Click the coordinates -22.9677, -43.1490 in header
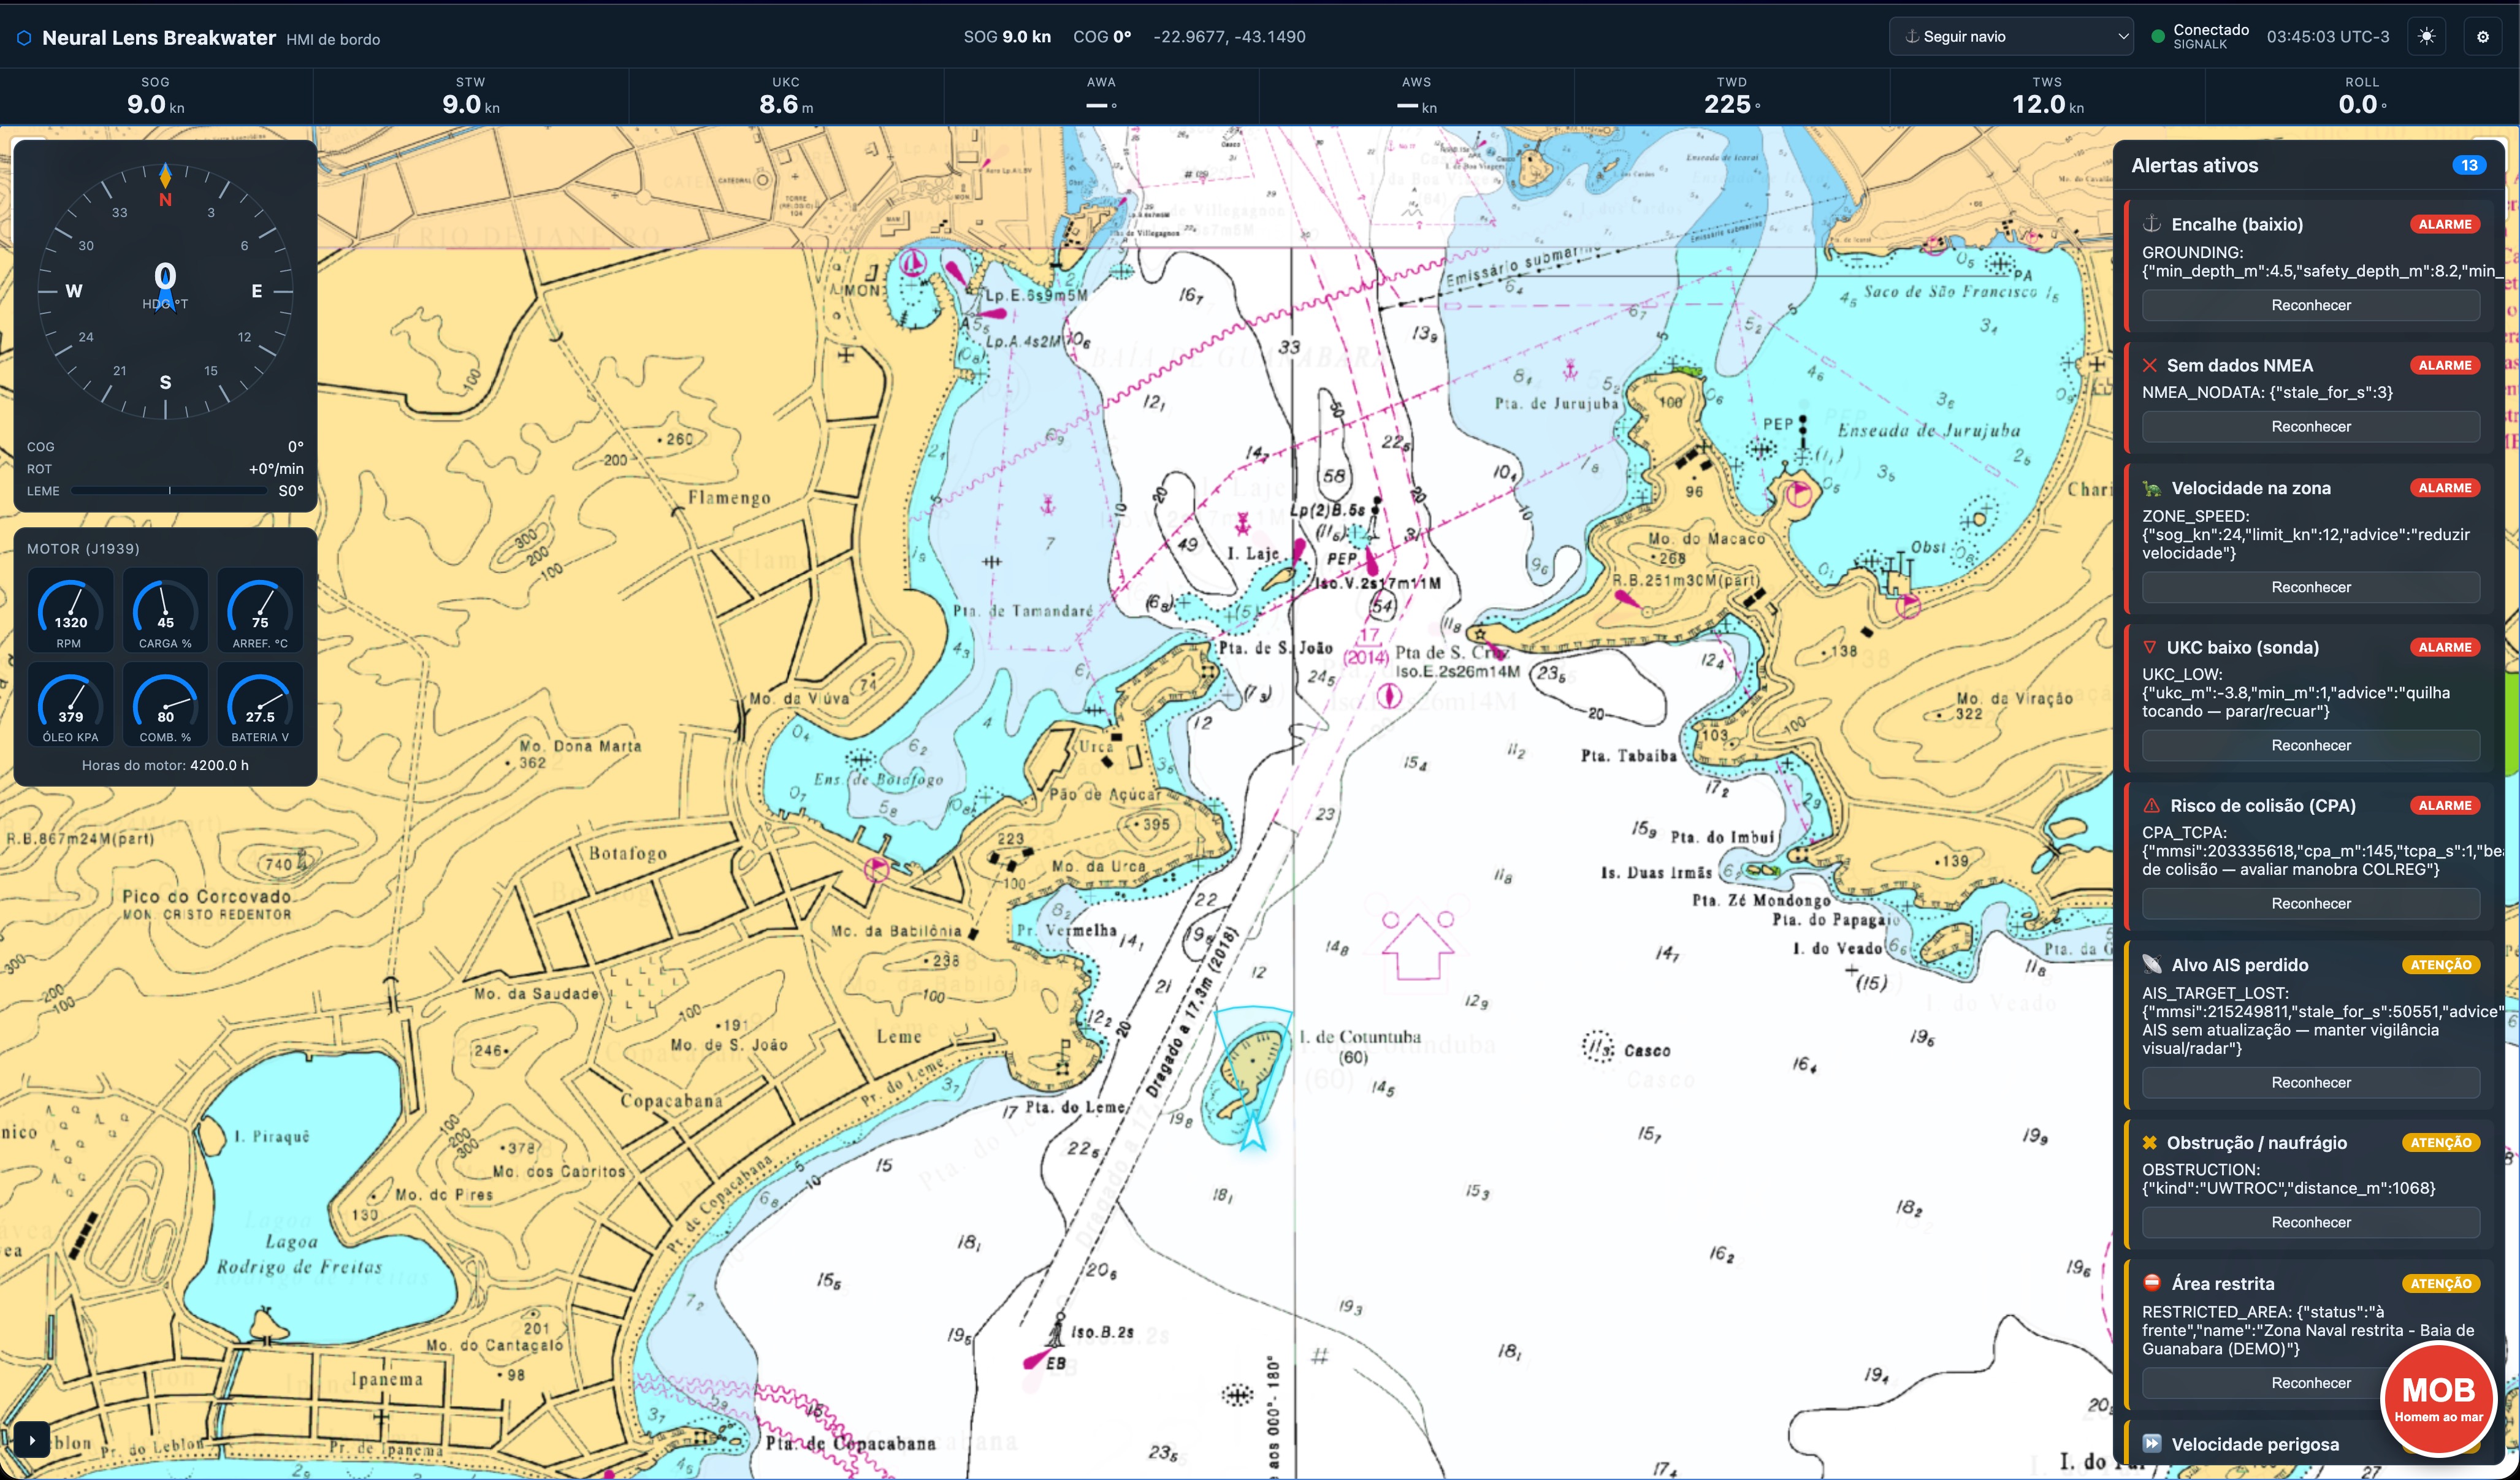This screenshot has height=1480, width=2520. [x=1229, y=37]
